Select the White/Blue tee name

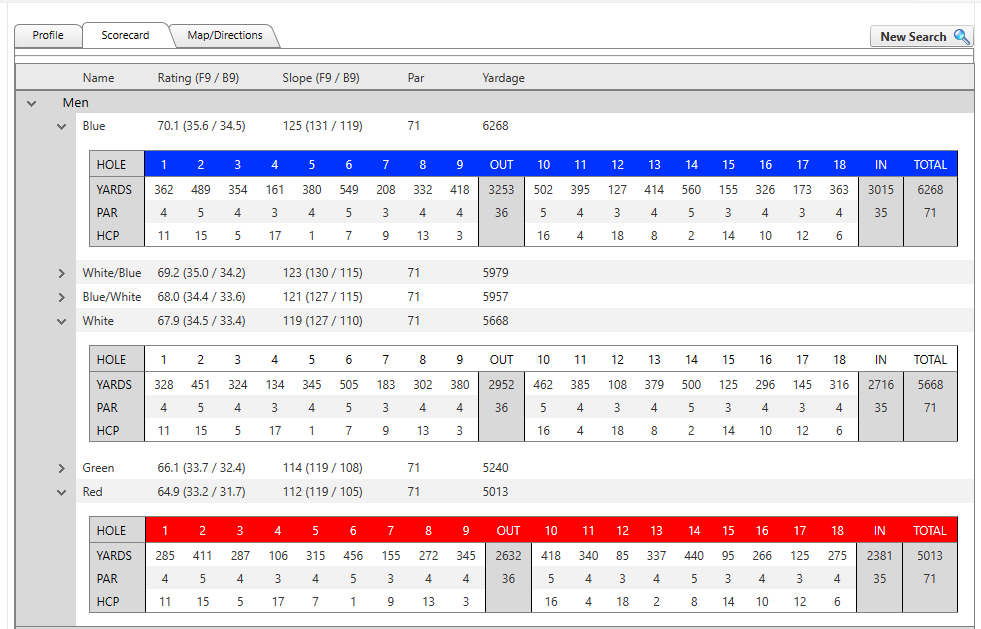tap(111, 273)
